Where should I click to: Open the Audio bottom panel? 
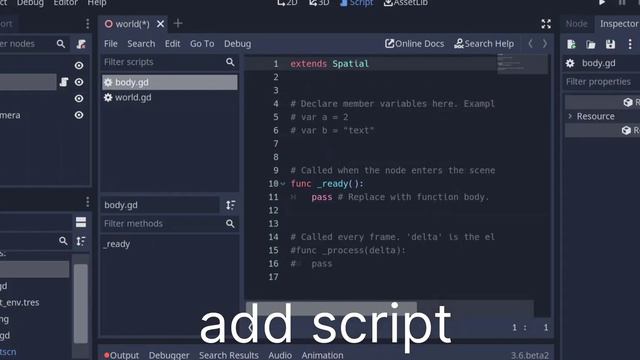pyautogui.click(x=280, y=355)
